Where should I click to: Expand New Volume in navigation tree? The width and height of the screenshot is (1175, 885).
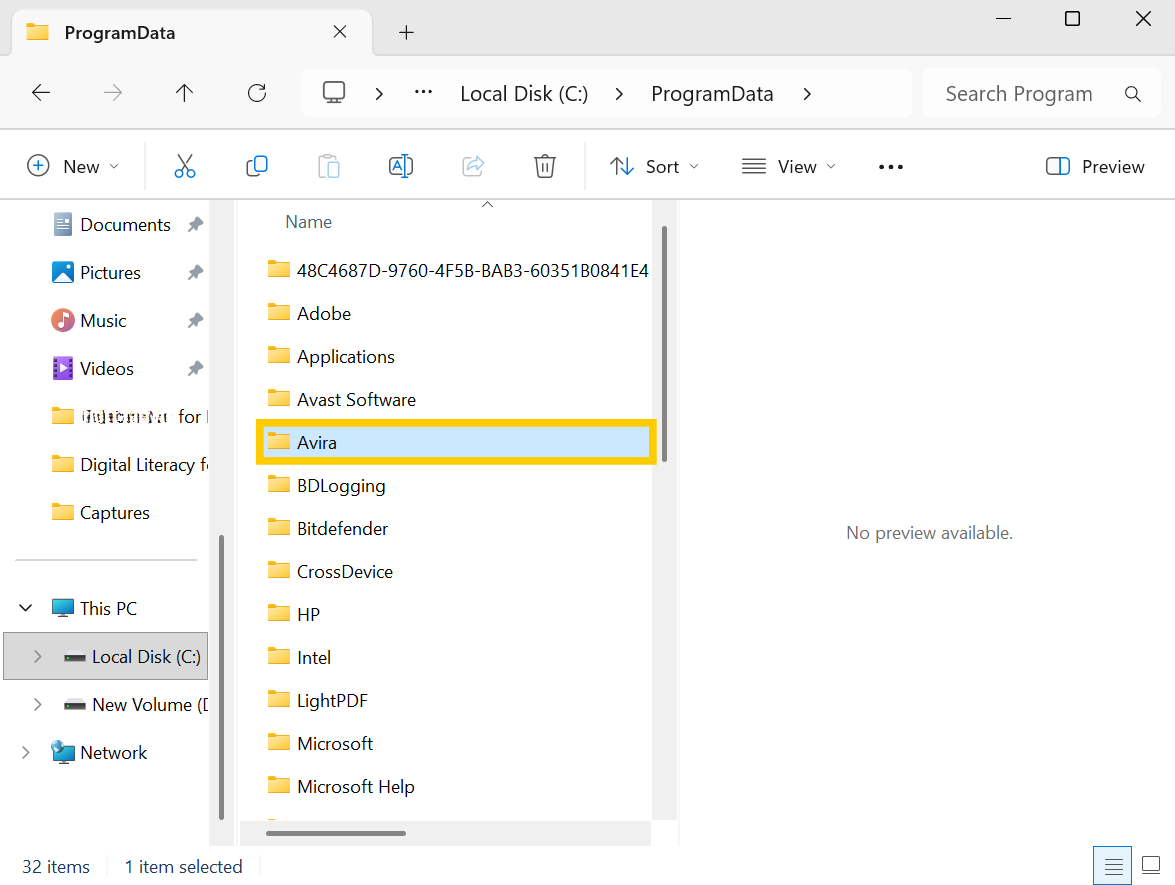click(37, 704)
